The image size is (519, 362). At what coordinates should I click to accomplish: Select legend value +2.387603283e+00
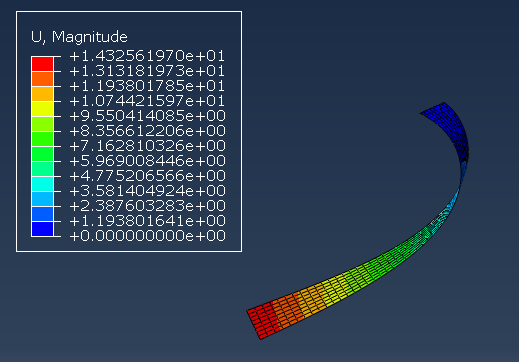tap(147, 206)
